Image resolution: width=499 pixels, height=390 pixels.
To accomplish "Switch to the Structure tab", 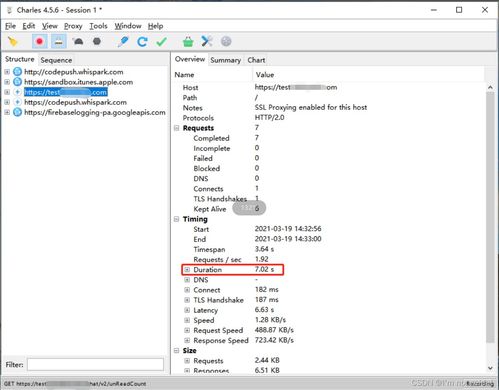I will coord(20,59).
